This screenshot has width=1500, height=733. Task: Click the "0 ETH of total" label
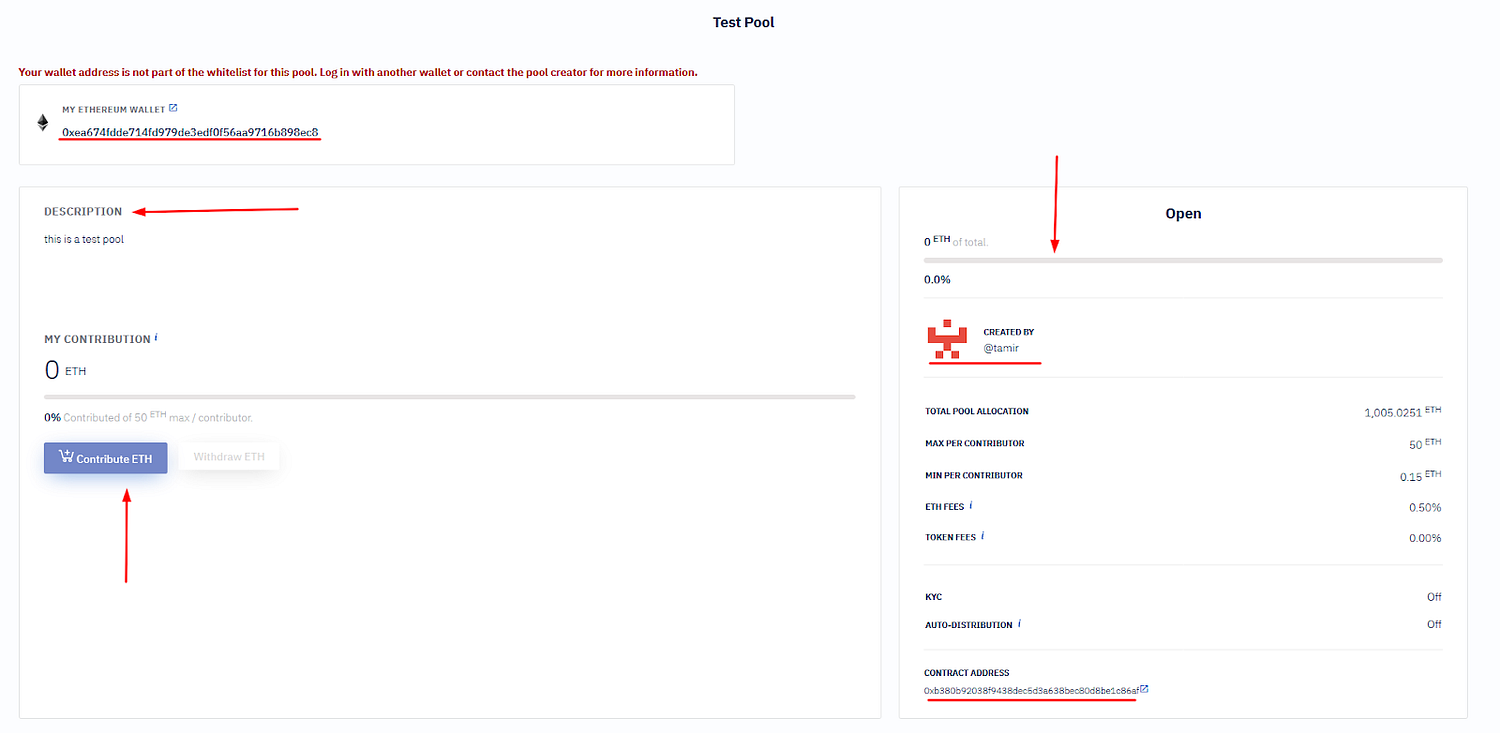point(956,241)
